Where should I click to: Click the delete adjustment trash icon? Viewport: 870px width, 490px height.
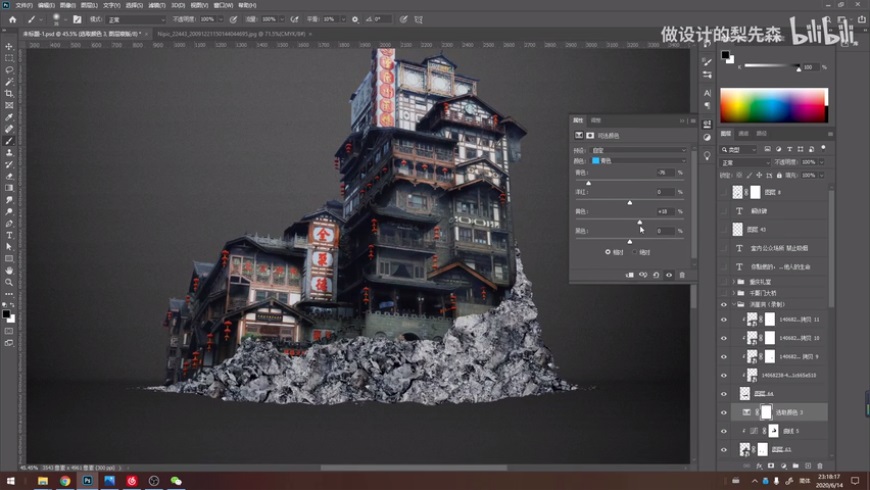682,275
